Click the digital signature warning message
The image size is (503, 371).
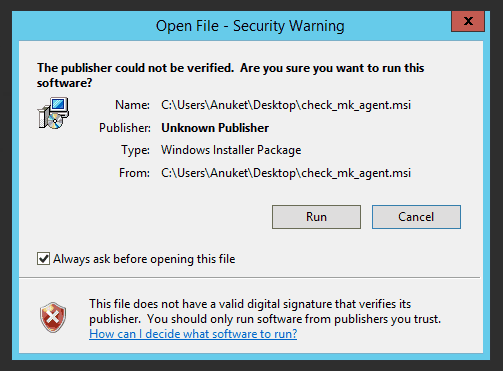tap(265, 311)
